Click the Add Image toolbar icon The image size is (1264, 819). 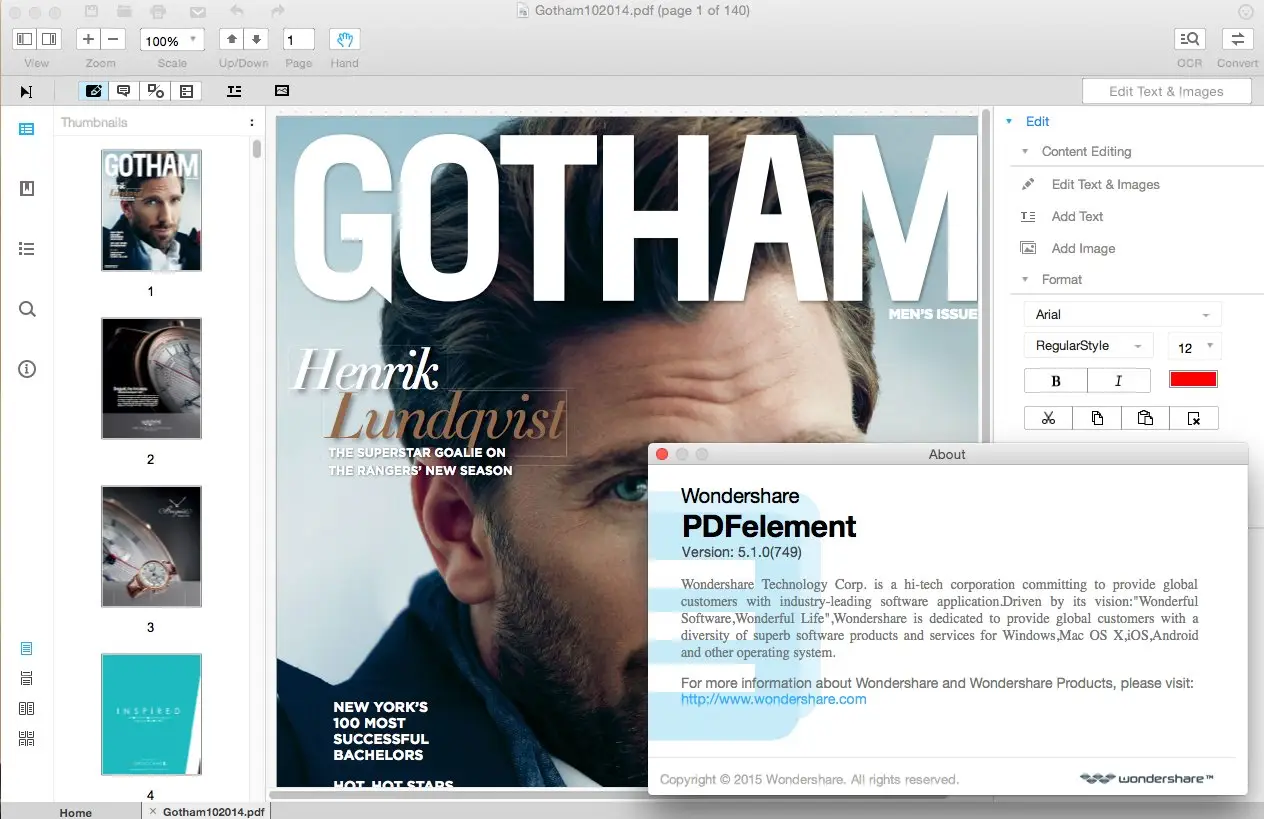coord(282,91)
